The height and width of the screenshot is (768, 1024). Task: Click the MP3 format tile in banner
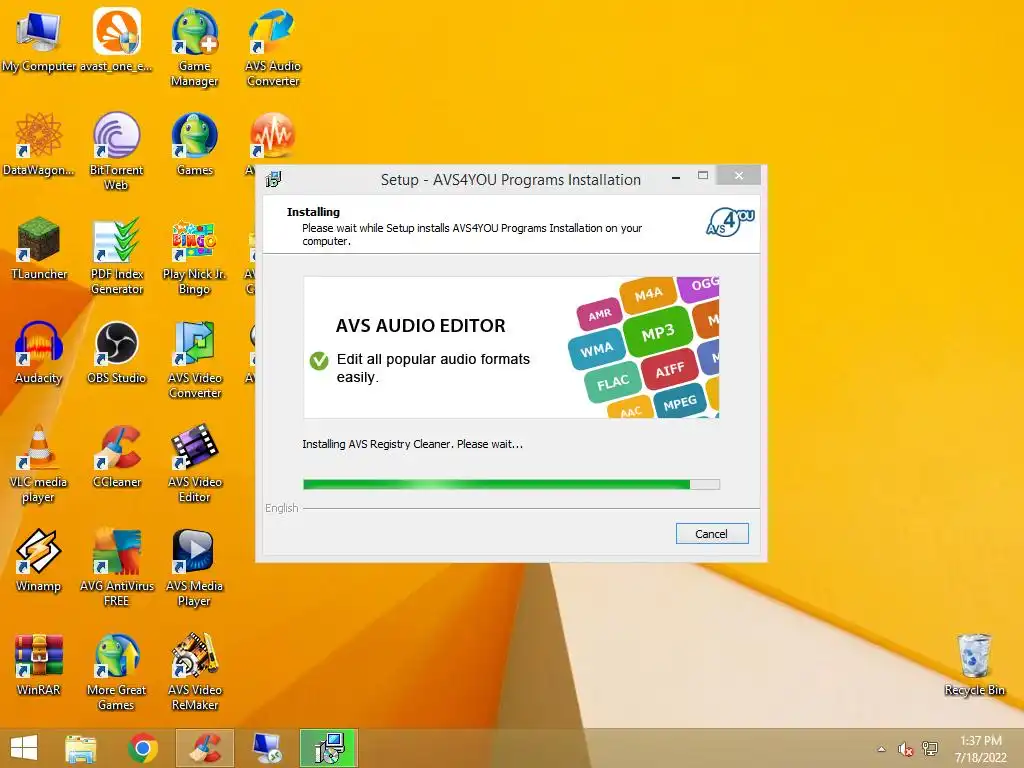[658, 333]
